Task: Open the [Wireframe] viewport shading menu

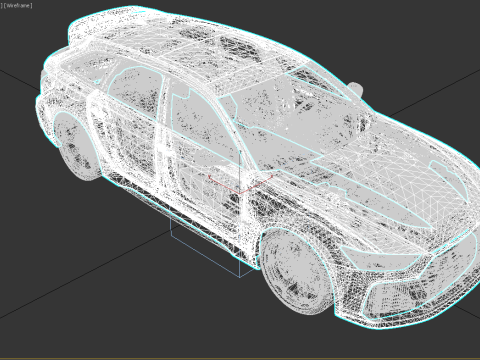Action: pos(18,6)
